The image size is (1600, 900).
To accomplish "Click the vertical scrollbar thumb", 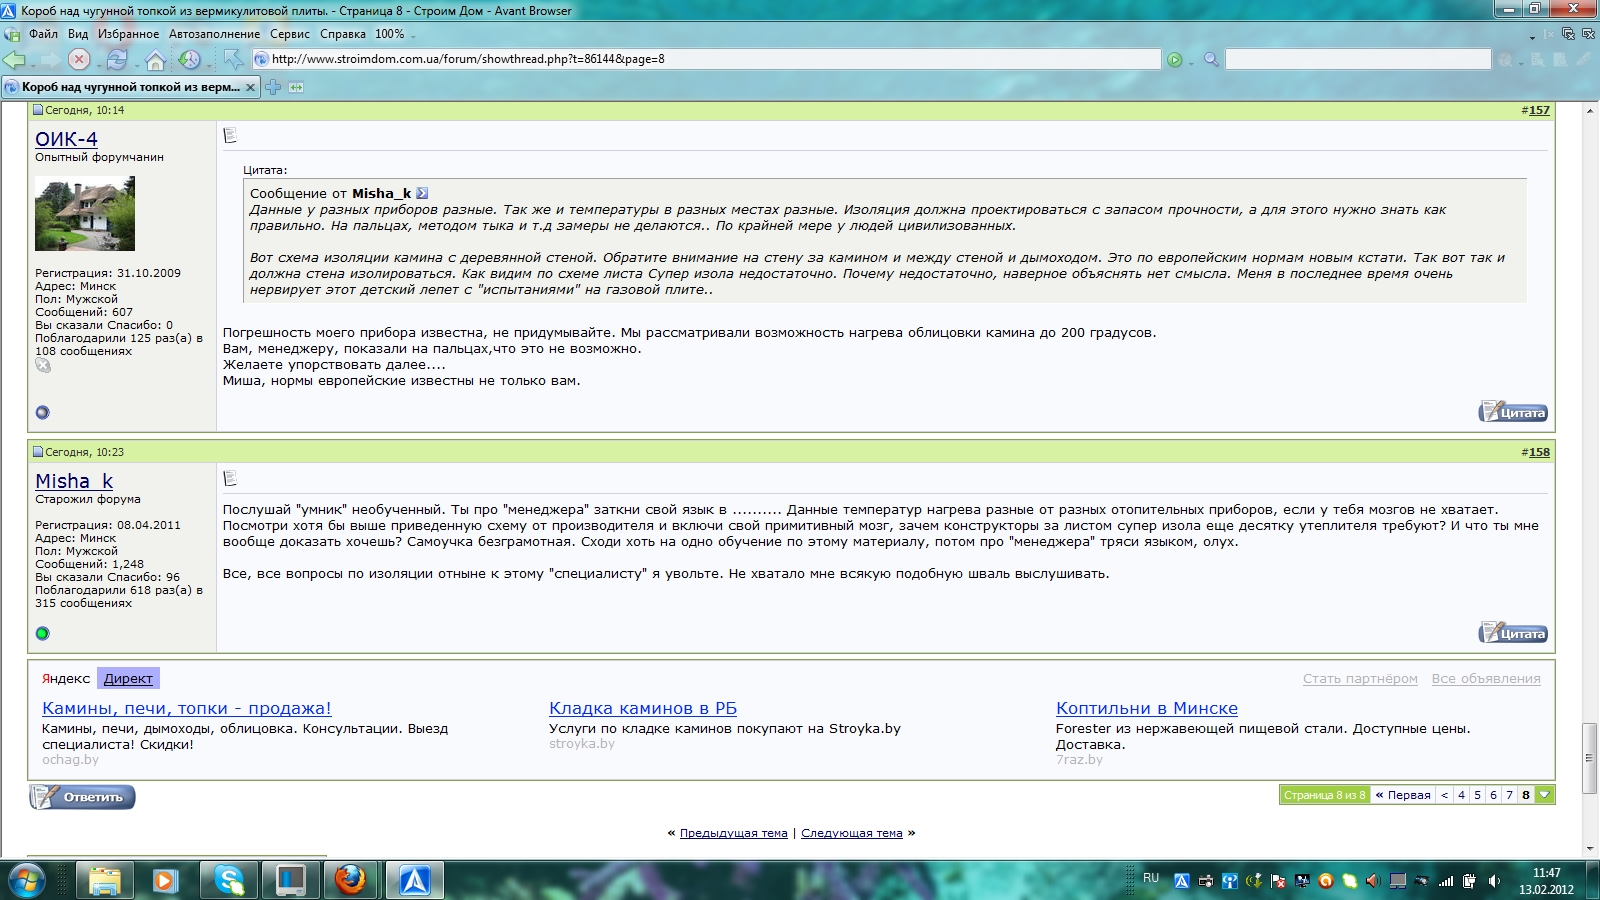I will pos(1589,757).
